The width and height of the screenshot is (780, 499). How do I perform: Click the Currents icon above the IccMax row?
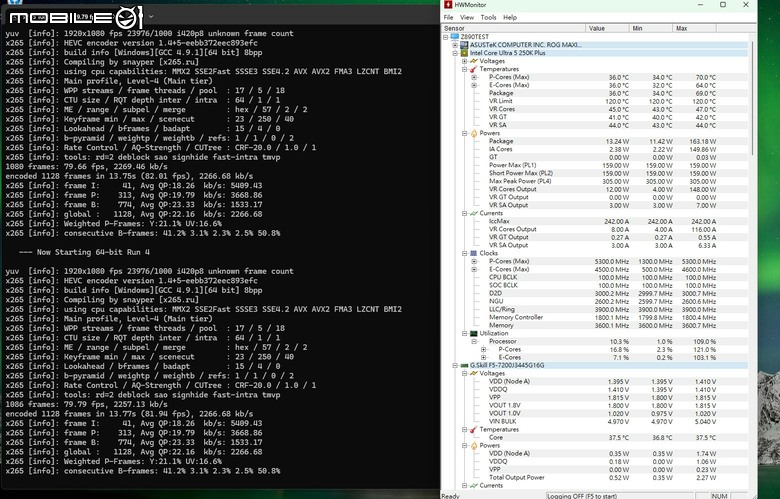tap(474, 213)
